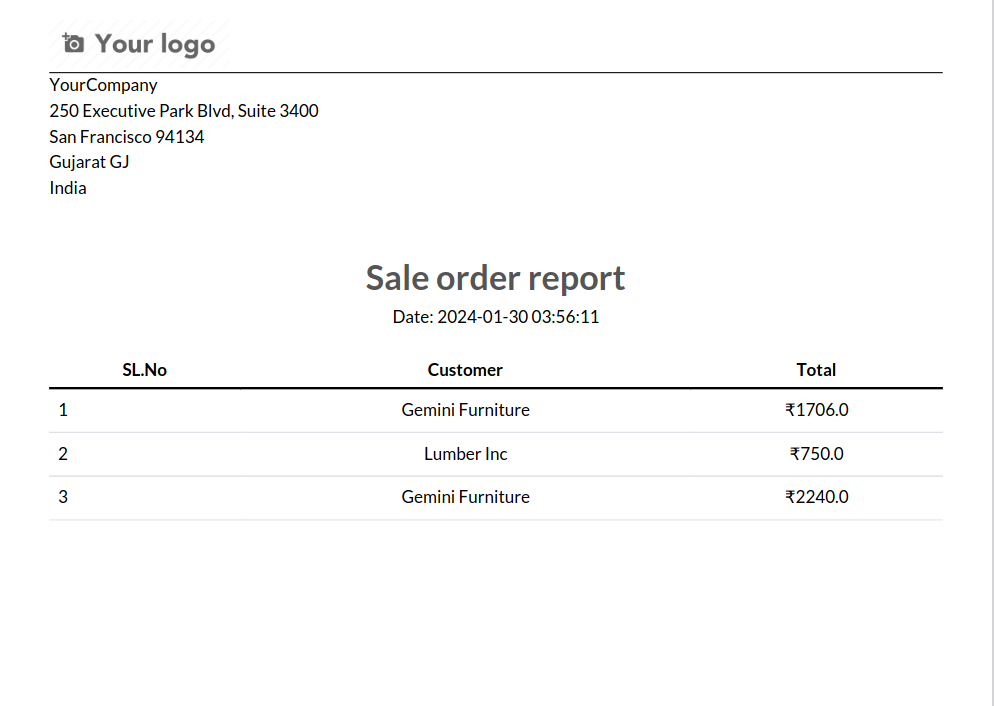The width and height of the screenshot is (994, 706).
Task: Click the vertical scrollbar on the right edge
Action: (x=990, y=353)
